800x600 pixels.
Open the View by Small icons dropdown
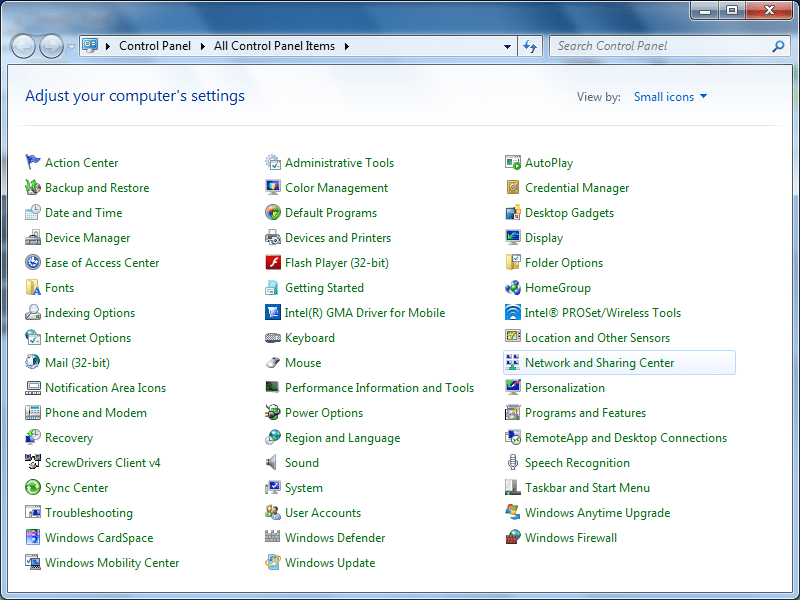click(x=670, y=96)
